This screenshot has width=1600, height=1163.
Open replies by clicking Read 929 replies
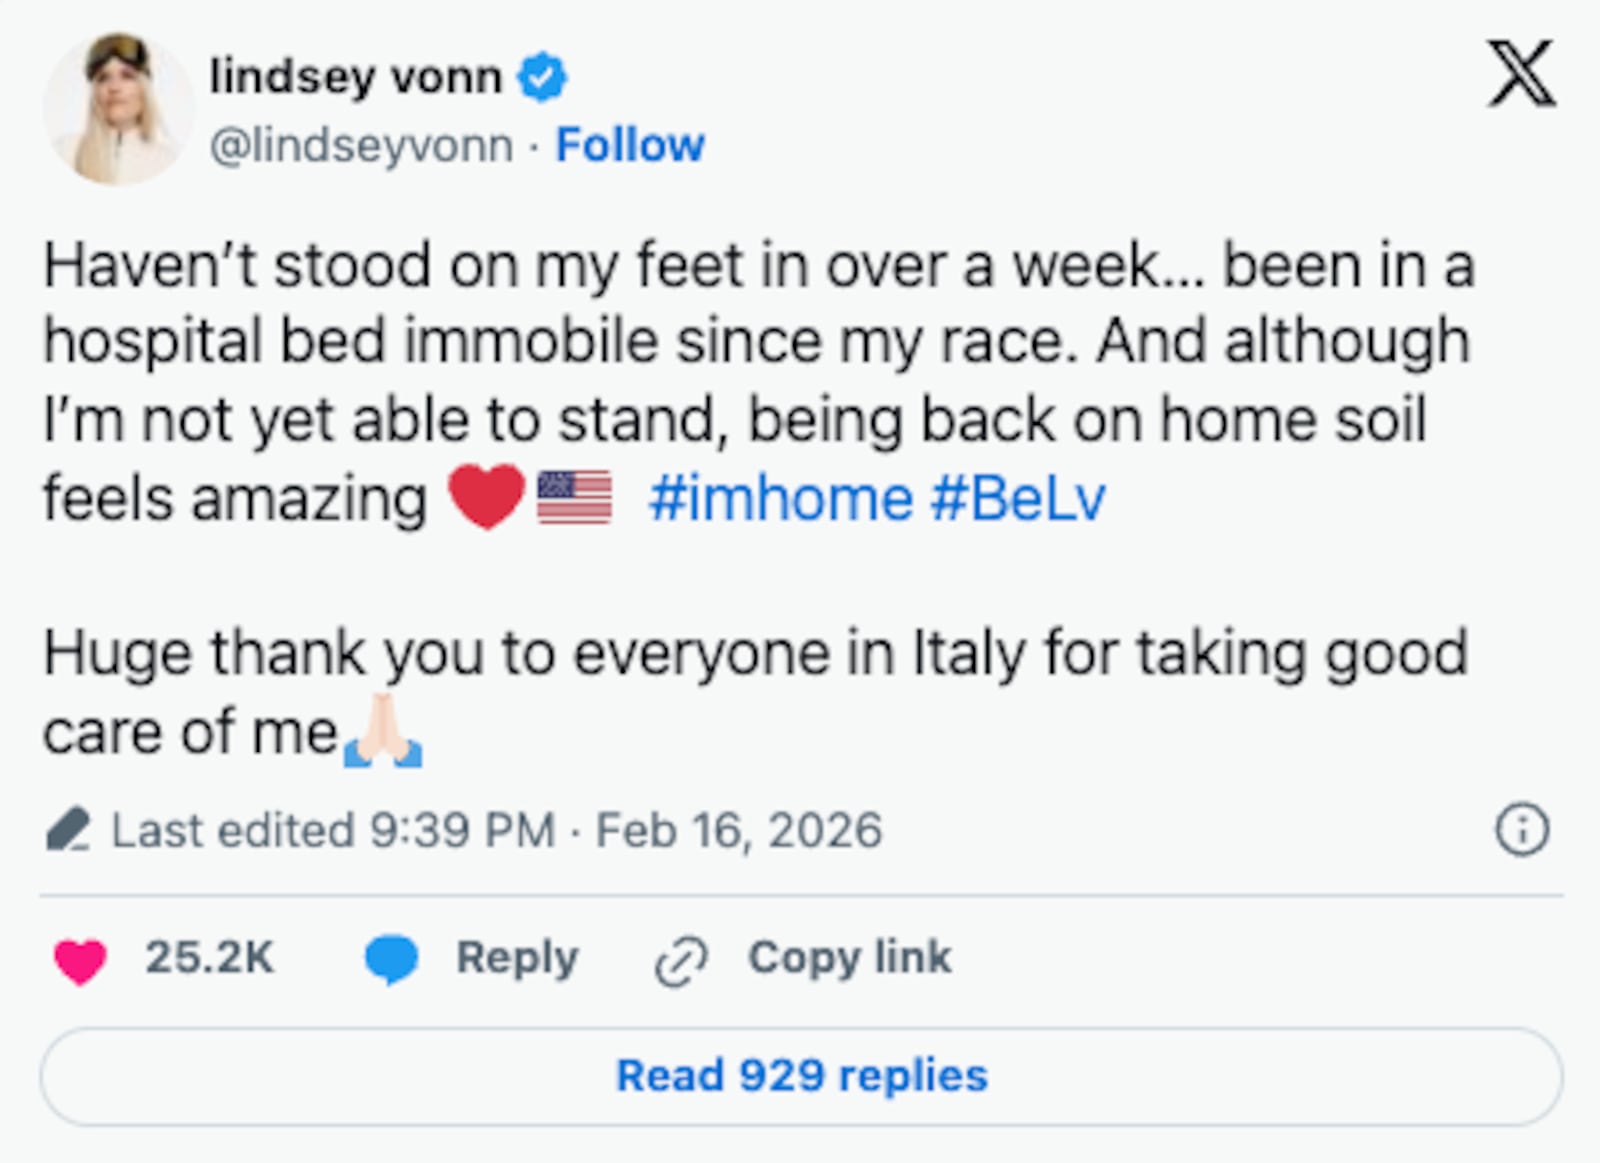coord(800,1076)
